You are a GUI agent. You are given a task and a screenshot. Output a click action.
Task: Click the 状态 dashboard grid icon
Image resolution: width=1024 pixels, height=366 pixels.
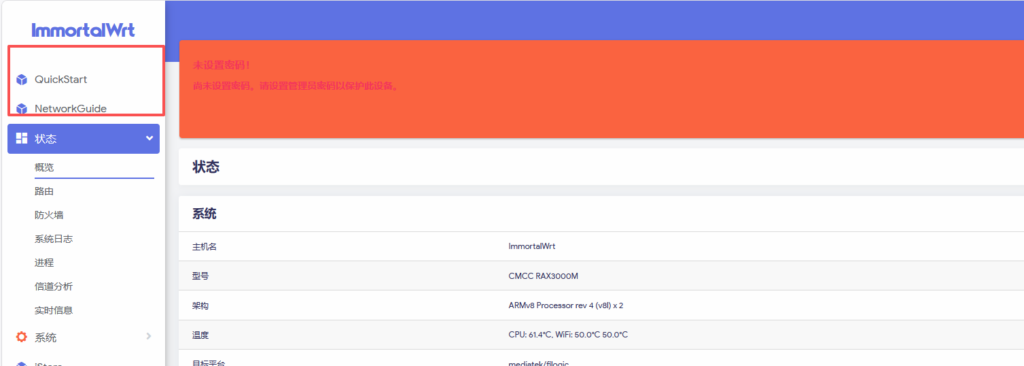(x=22, y=139)
